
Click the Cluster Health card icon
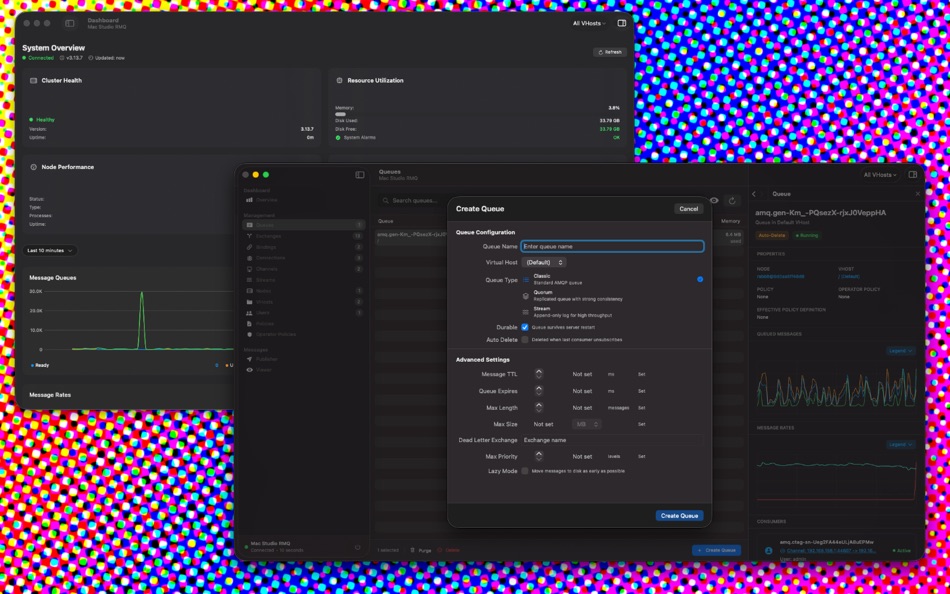coord(33,81)
